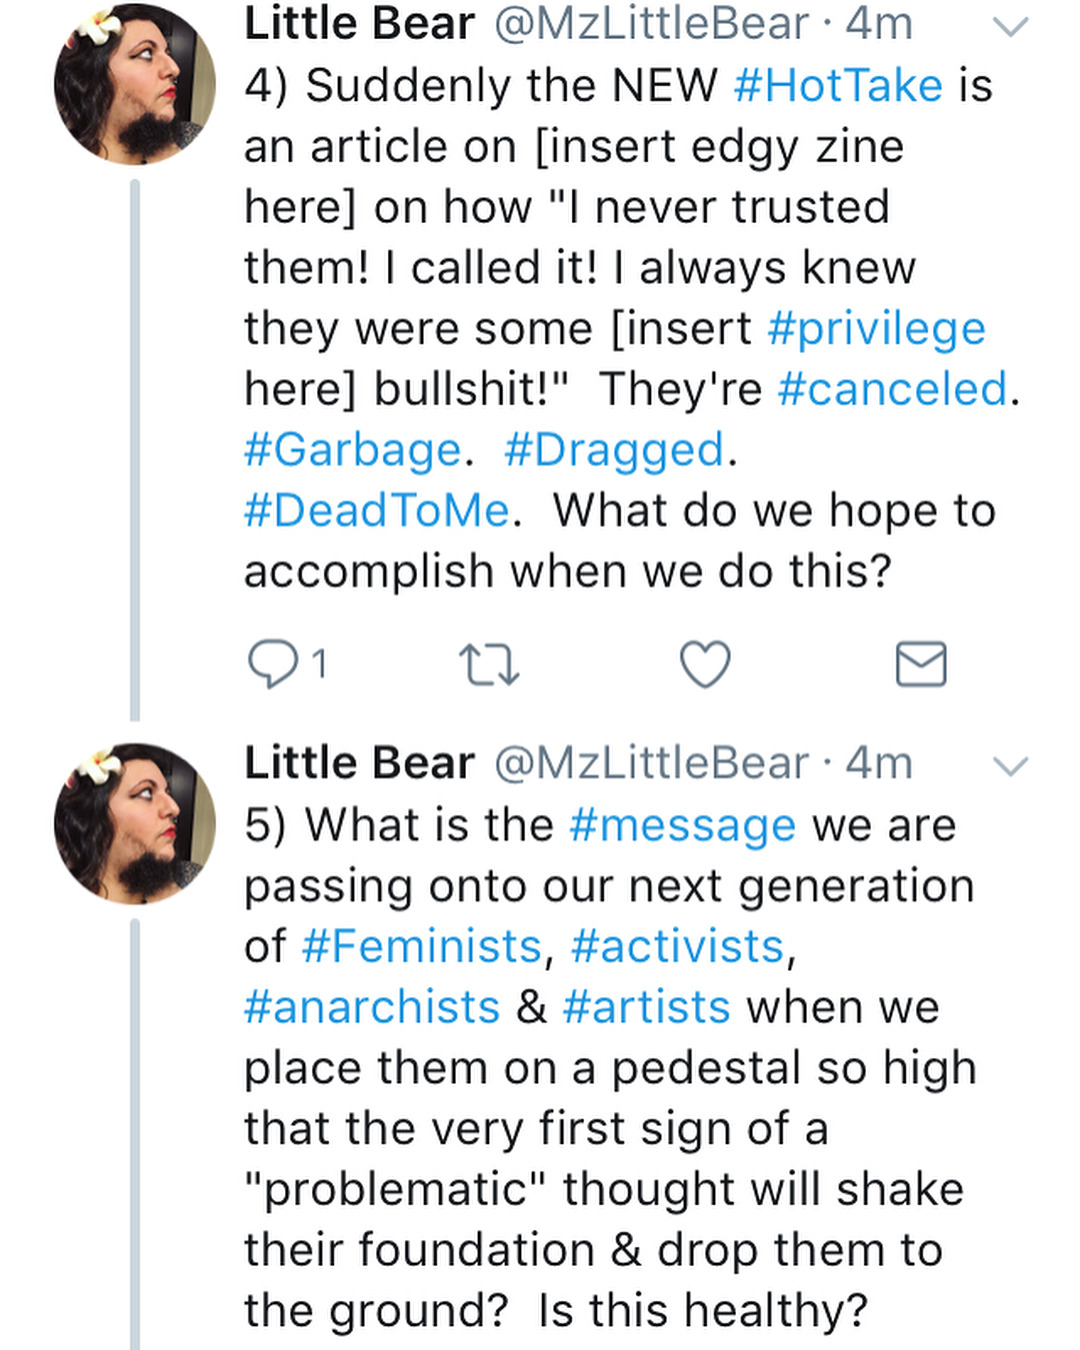1080x1350 pixels.
Task: View the #DeadToMe hashtag
Action: click(377, 511)
